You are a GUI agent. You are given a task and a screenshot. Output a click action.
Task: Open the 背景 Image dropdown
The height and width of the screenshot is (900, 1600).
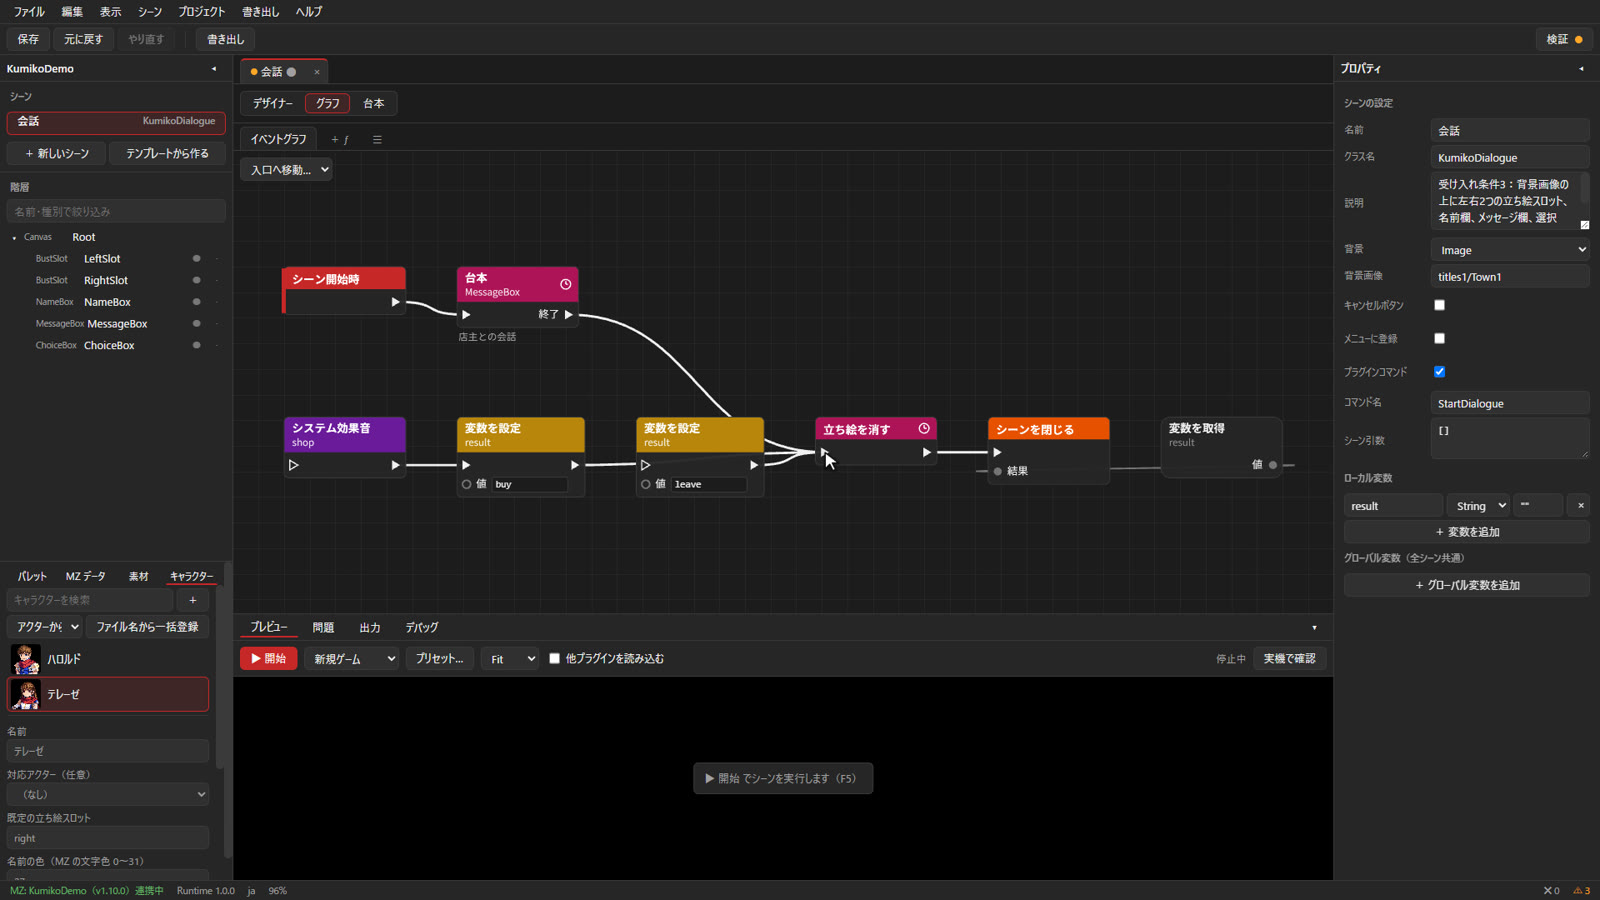[x=1510, y=250]
